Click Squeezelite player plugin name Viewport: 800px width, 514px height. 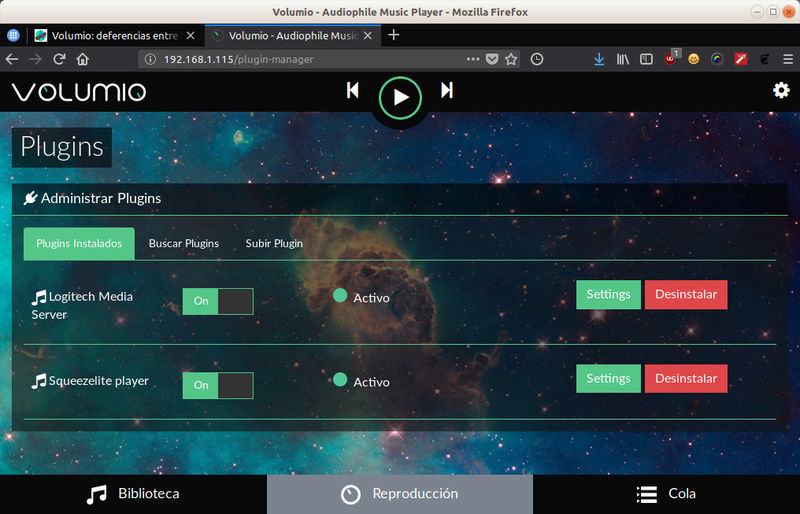point(90,381)
